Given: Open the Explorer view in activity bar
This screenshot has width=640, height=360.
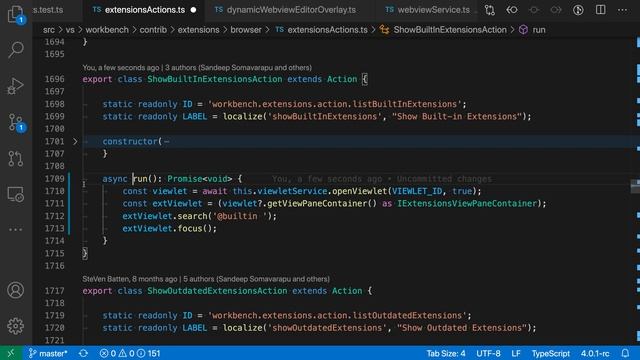Looking at the screenshot, I should (16, 14).
